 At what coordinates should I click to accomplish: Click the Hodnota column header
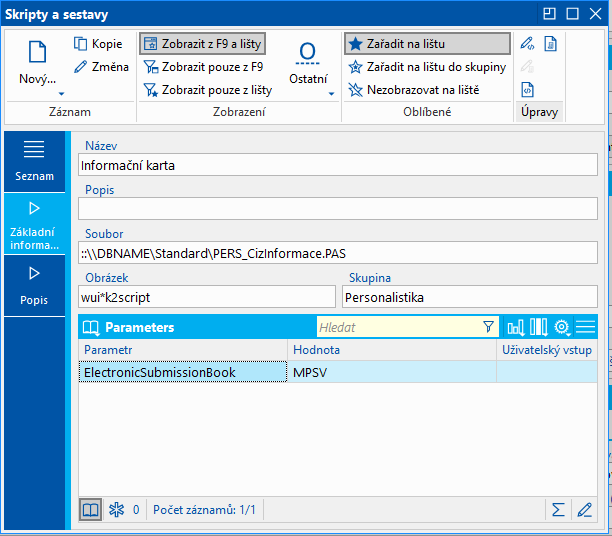tap(392, 349)
